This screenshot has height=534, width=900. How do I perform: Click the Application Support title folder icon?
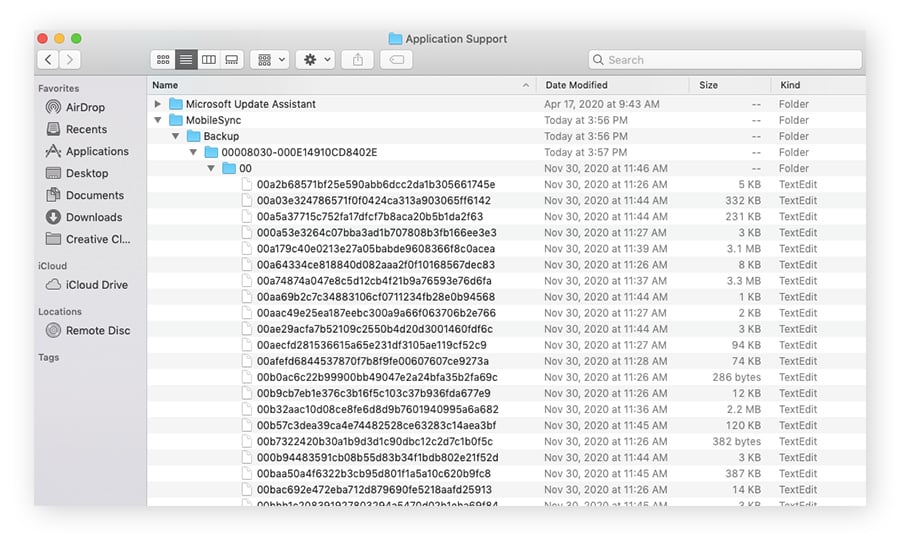pyautogui.click(x=395, y=38)
